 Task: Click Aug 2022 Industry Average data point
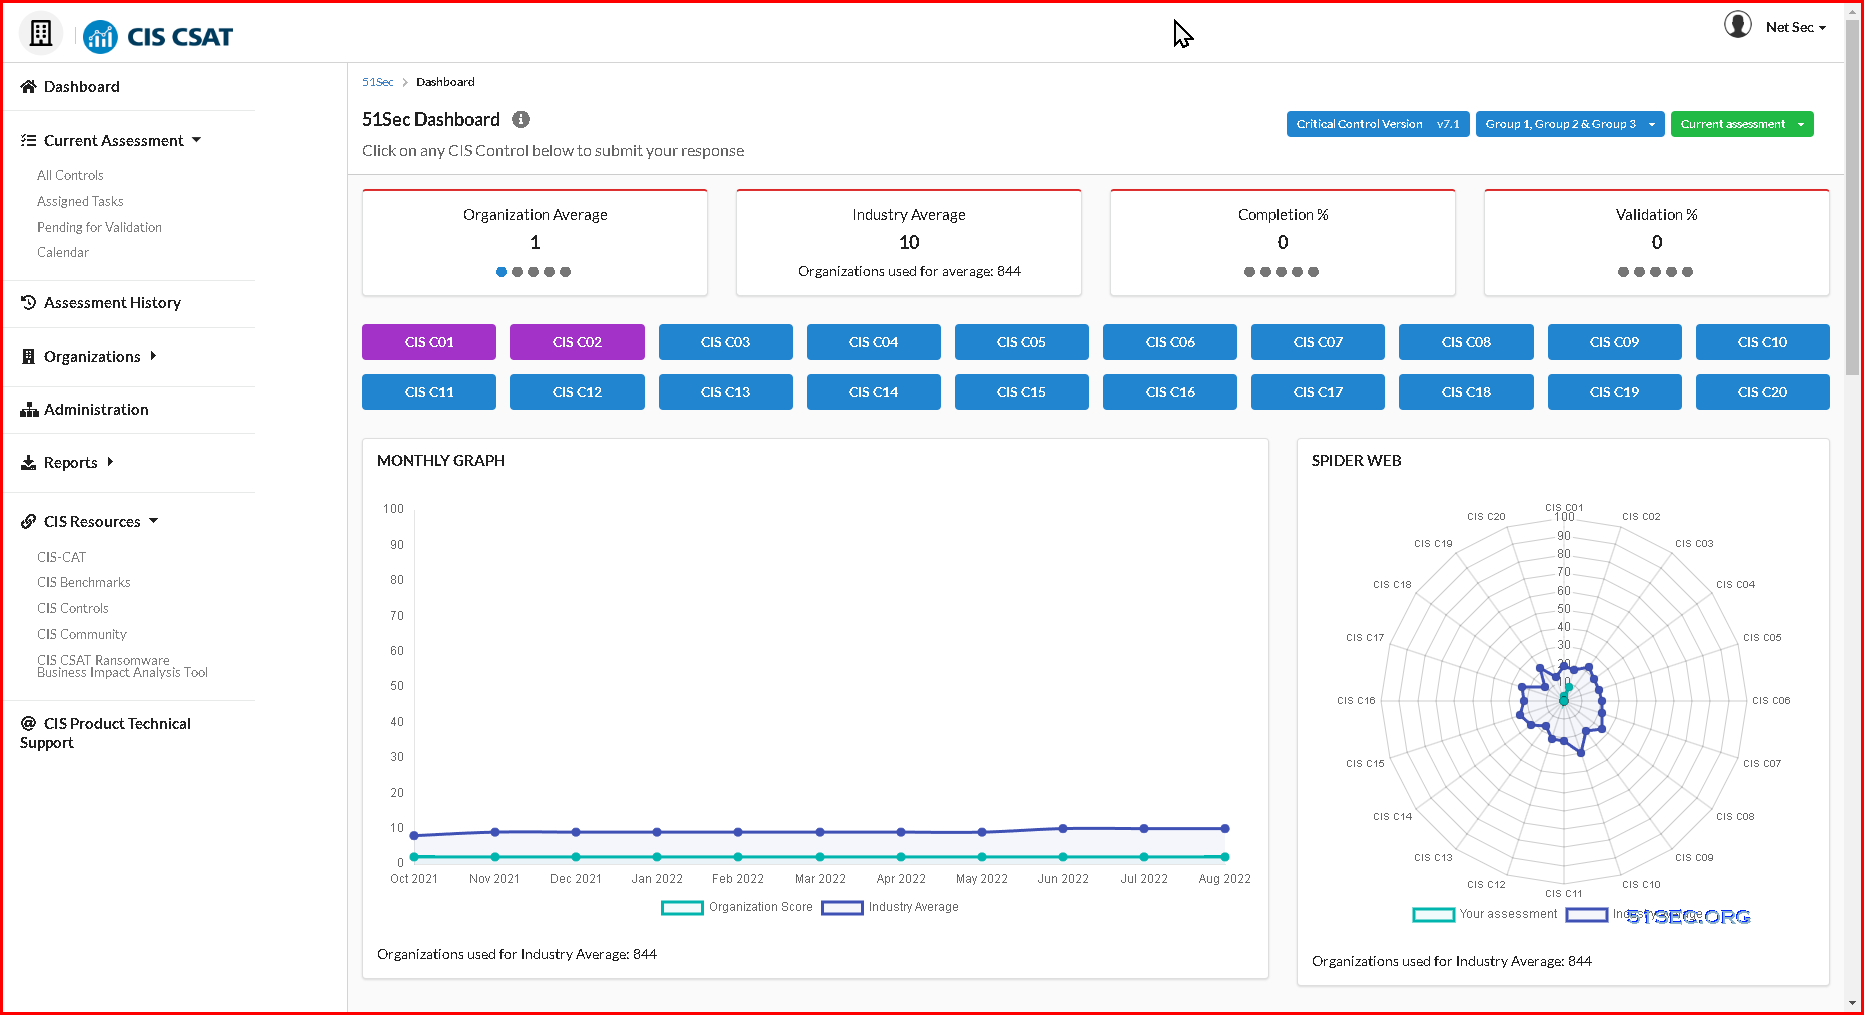click(1225, 829)
